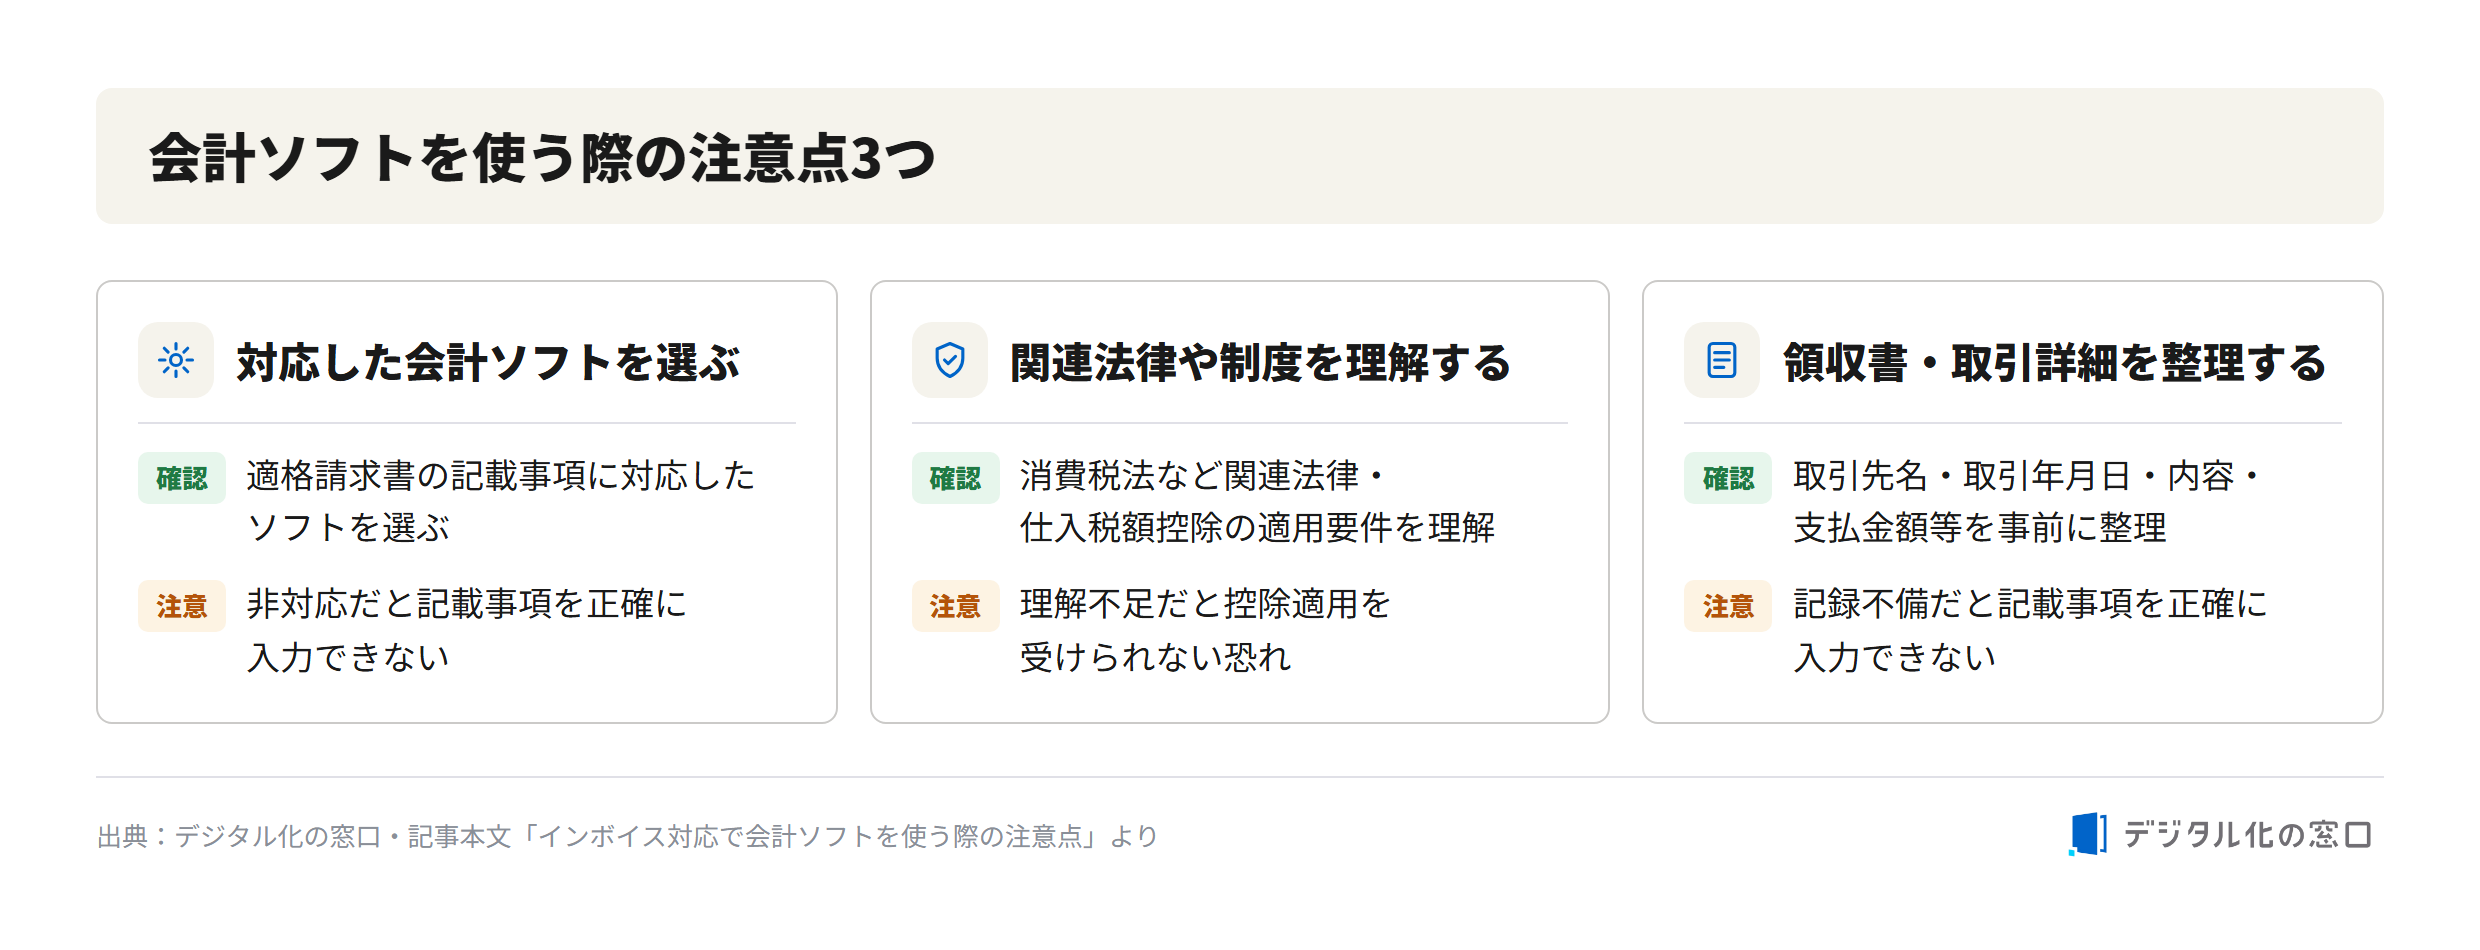Click the source citation text at bottom
Screen dimensions: 2480x950
pos(627,836)
